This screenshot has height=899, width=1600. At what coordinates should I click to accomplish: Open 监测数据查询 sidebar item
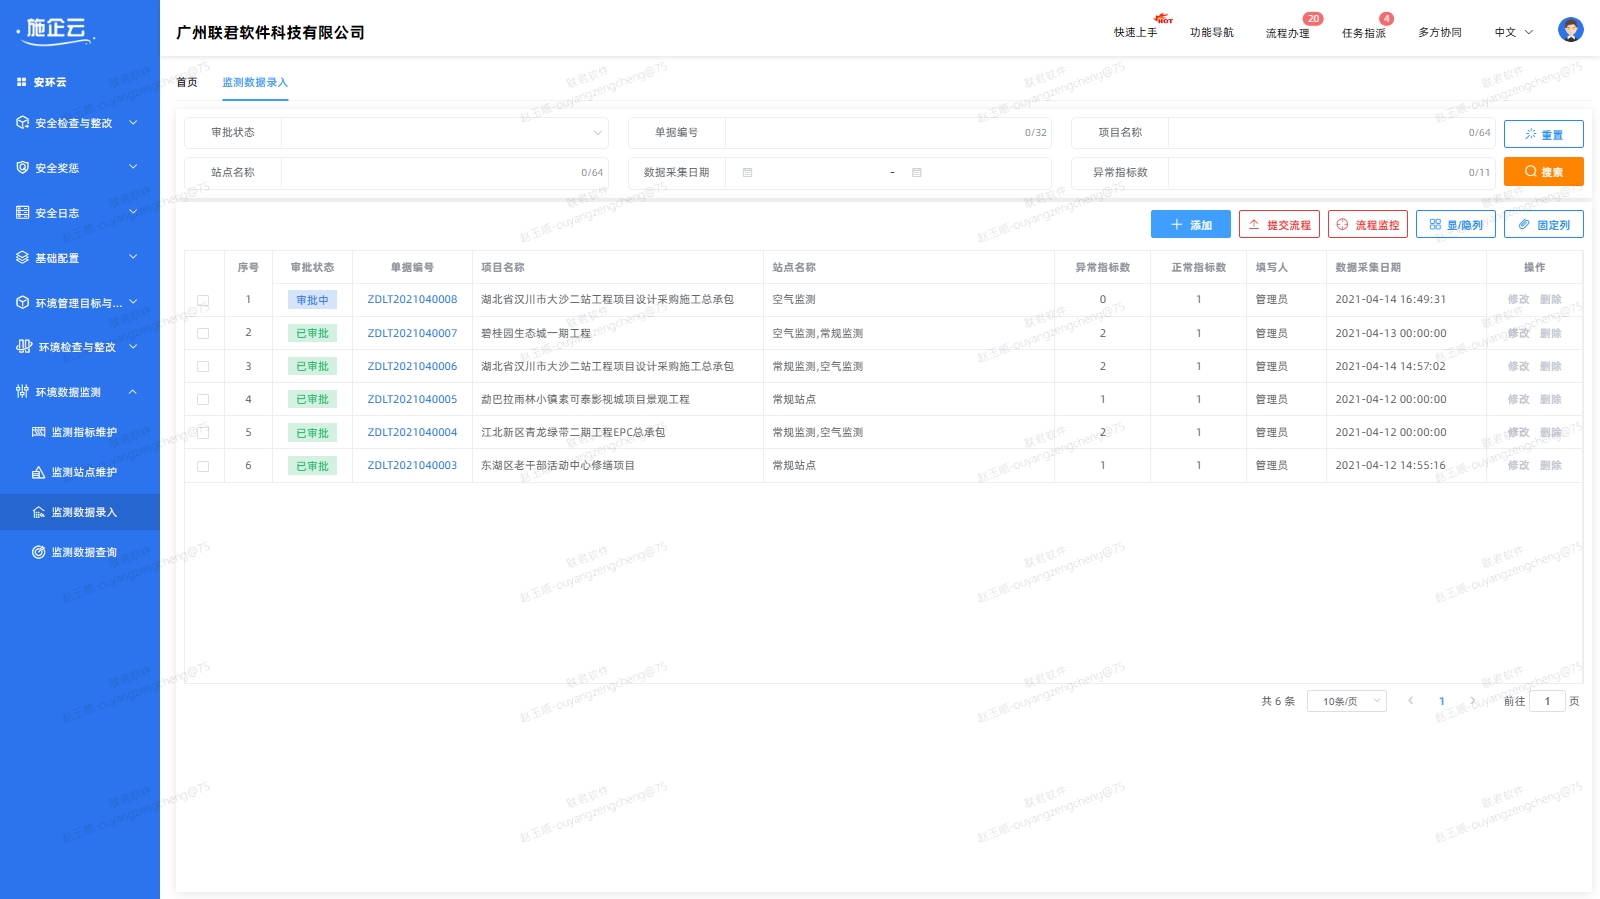pyautogui.click(x=80, y=552)
